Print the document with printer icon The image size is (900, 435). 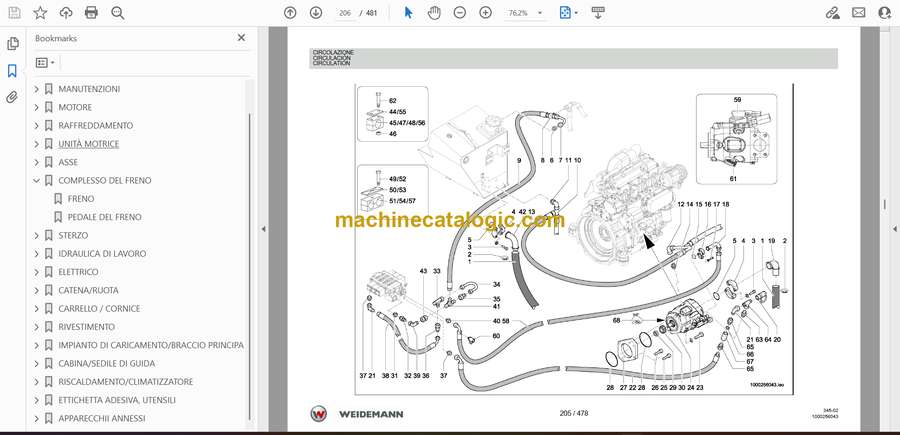[x=91, y=13]
